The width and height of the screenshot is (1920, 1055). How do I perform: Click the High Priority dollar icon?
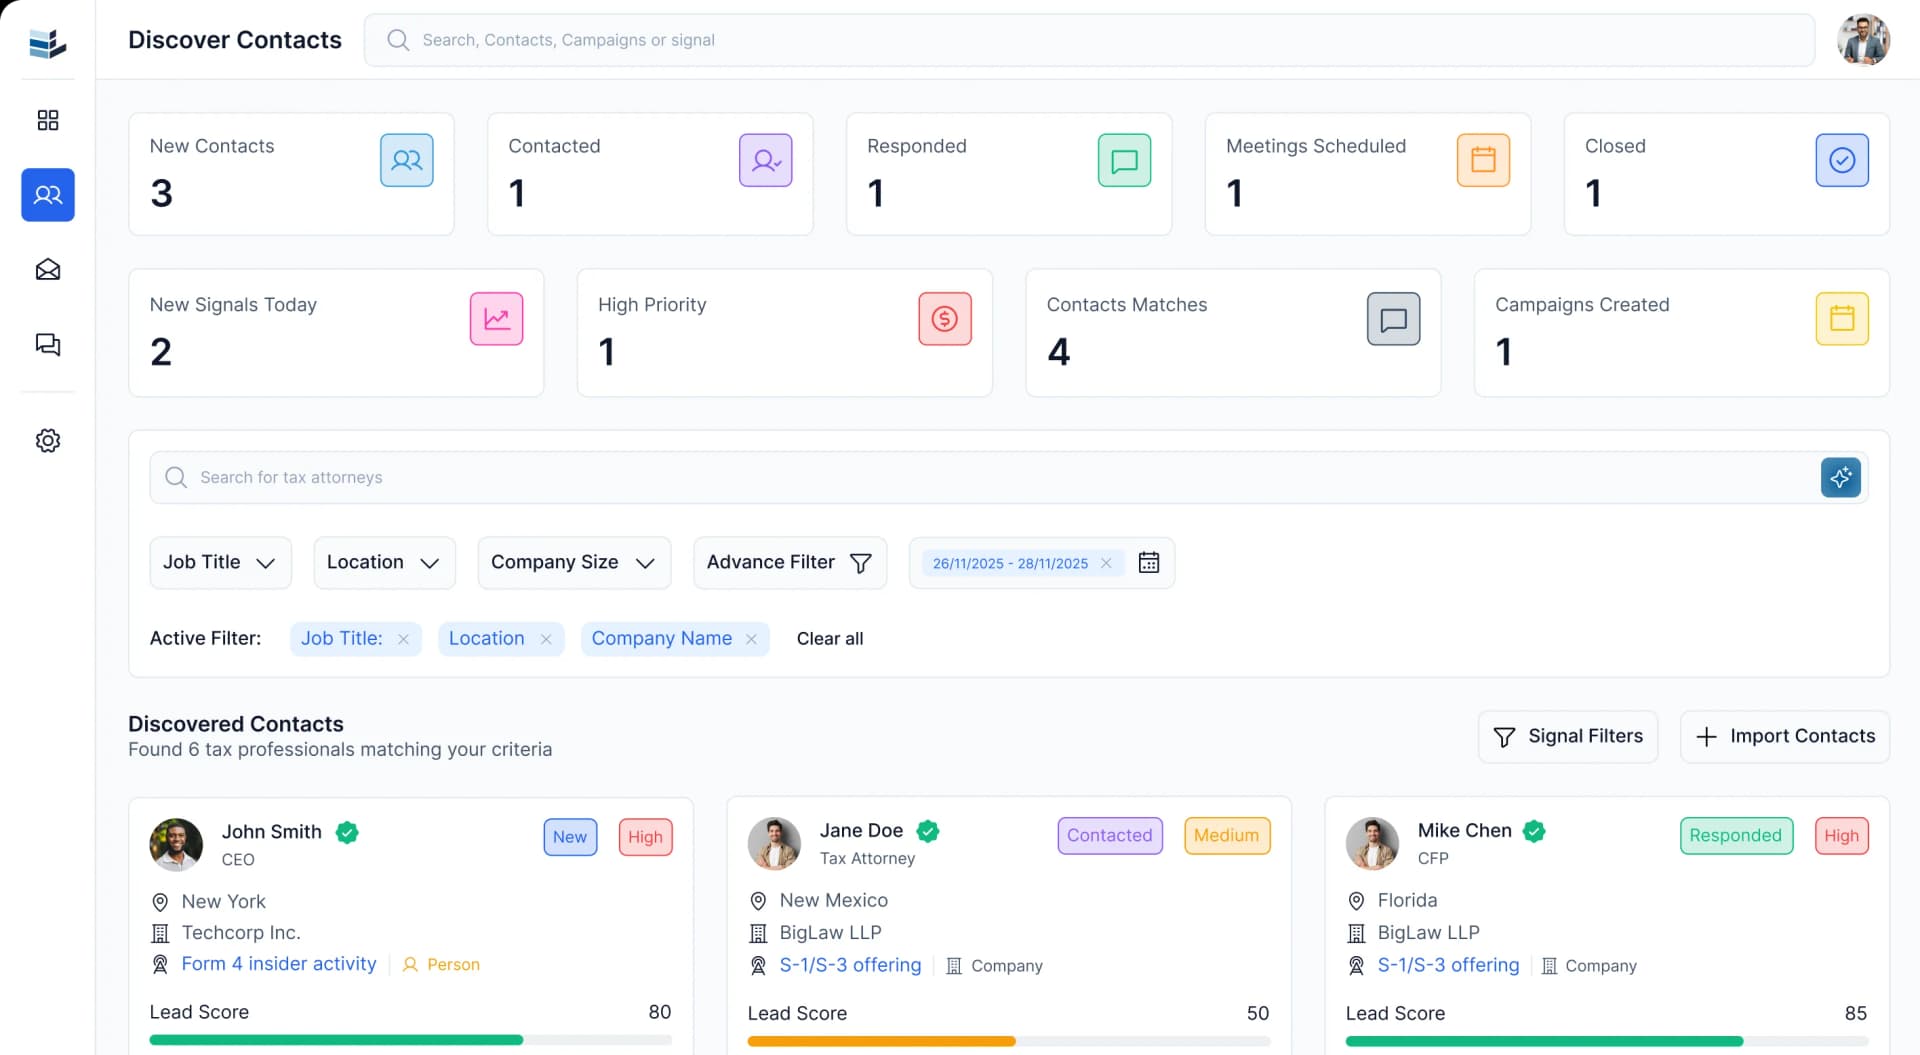pyautogui.click(x=944, y=319)
